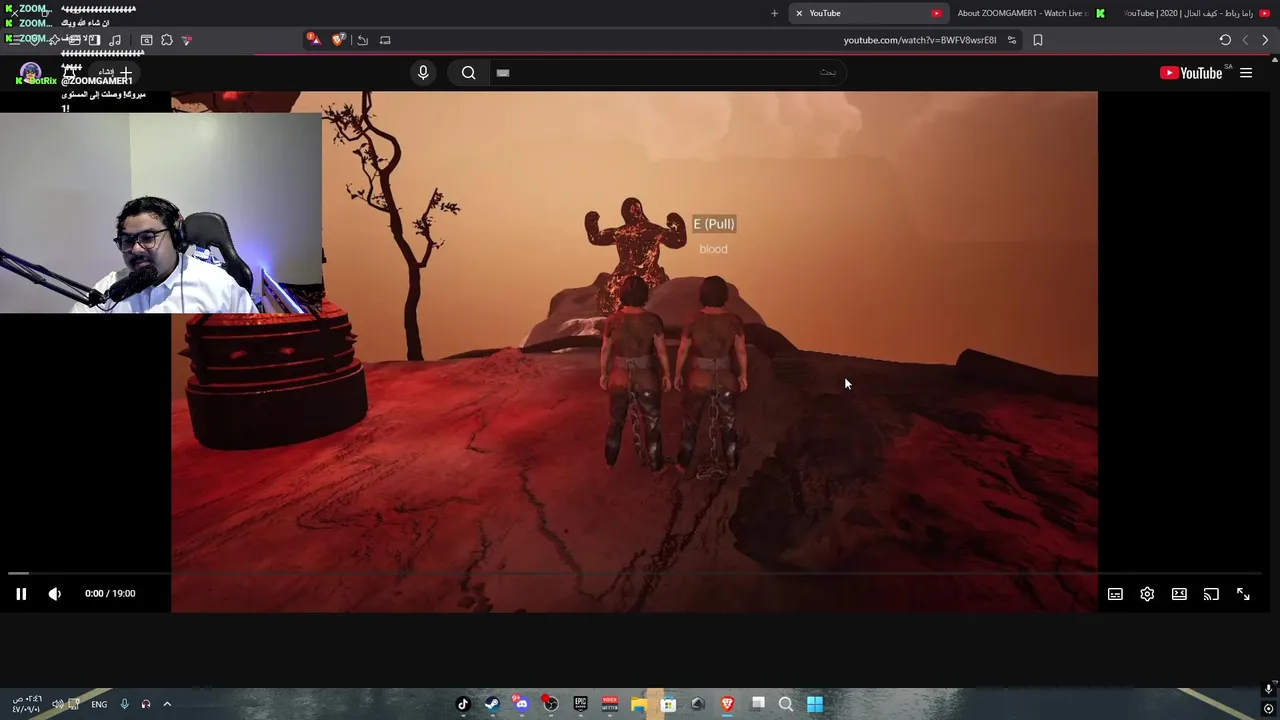This screenshot has height=720, width=1280.
Task: Switch to the active YouTube tab
Action: tap(868, 13)
